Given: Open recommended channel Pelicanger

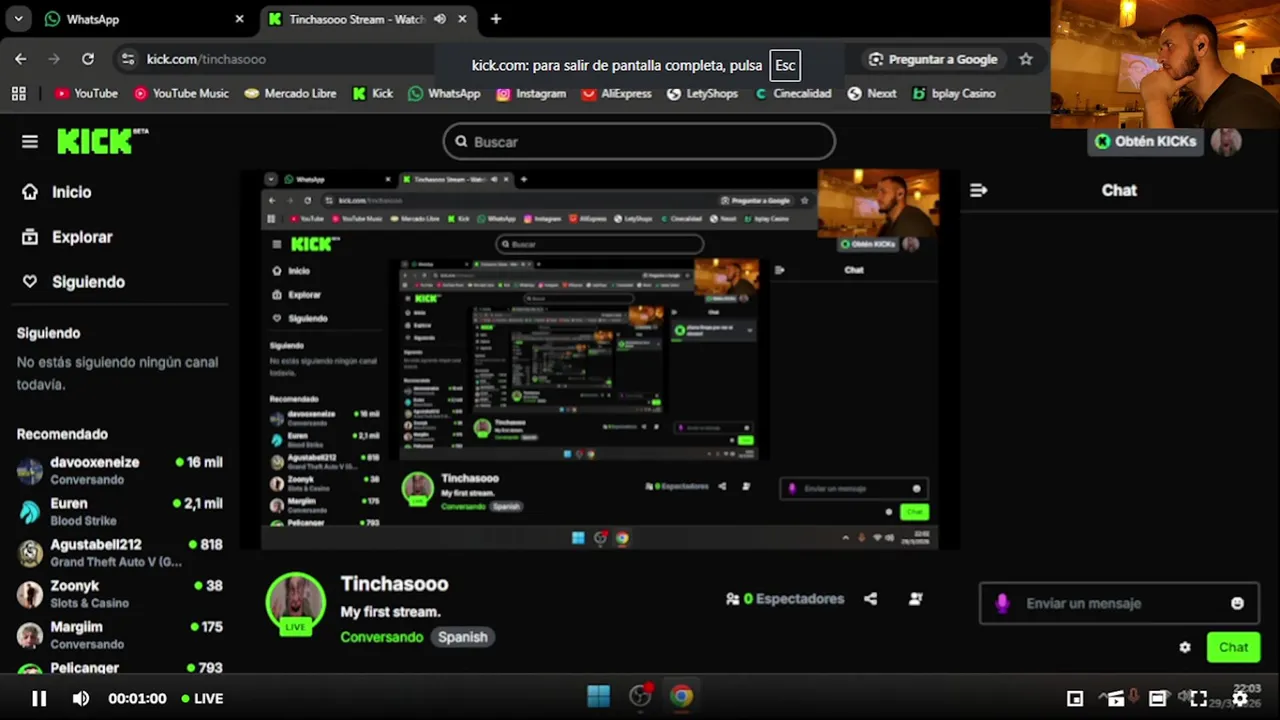Looking at the screenshot, I should [120, 668].
